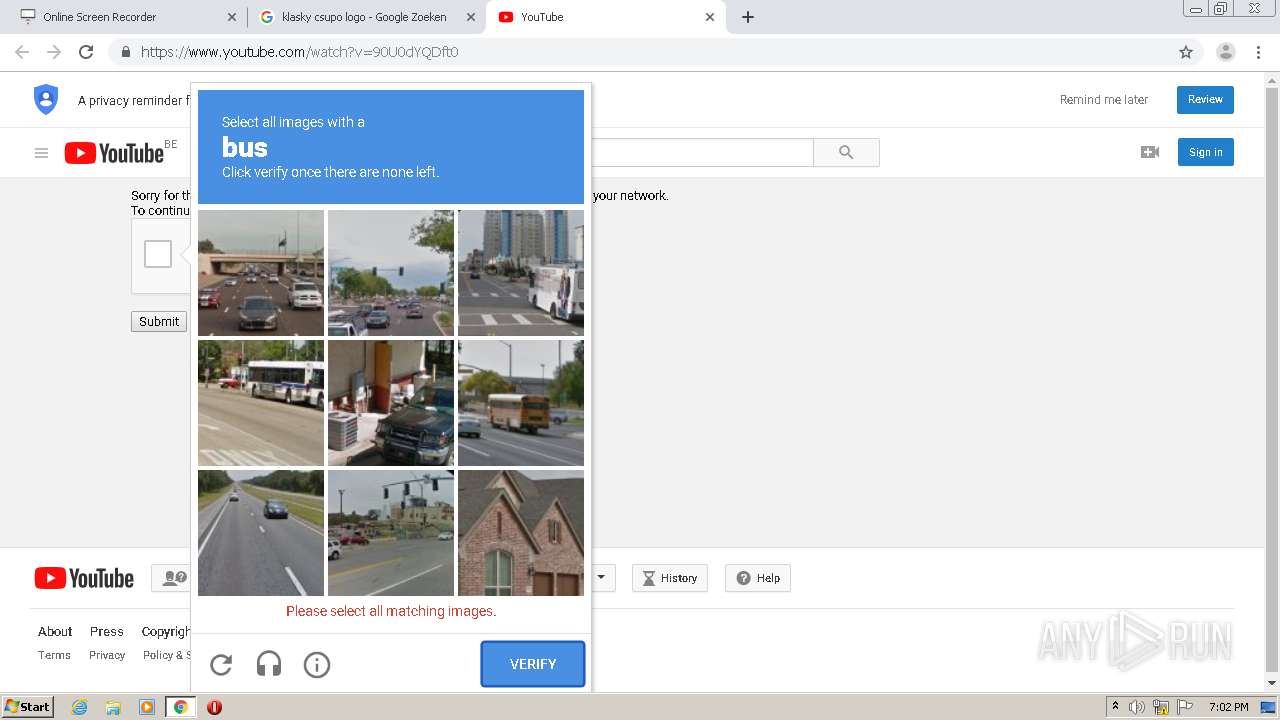Reload the captcha challenge with refresh icon
The height and width of the screenshot is (720, 1280).
click(x=221, y=664)
